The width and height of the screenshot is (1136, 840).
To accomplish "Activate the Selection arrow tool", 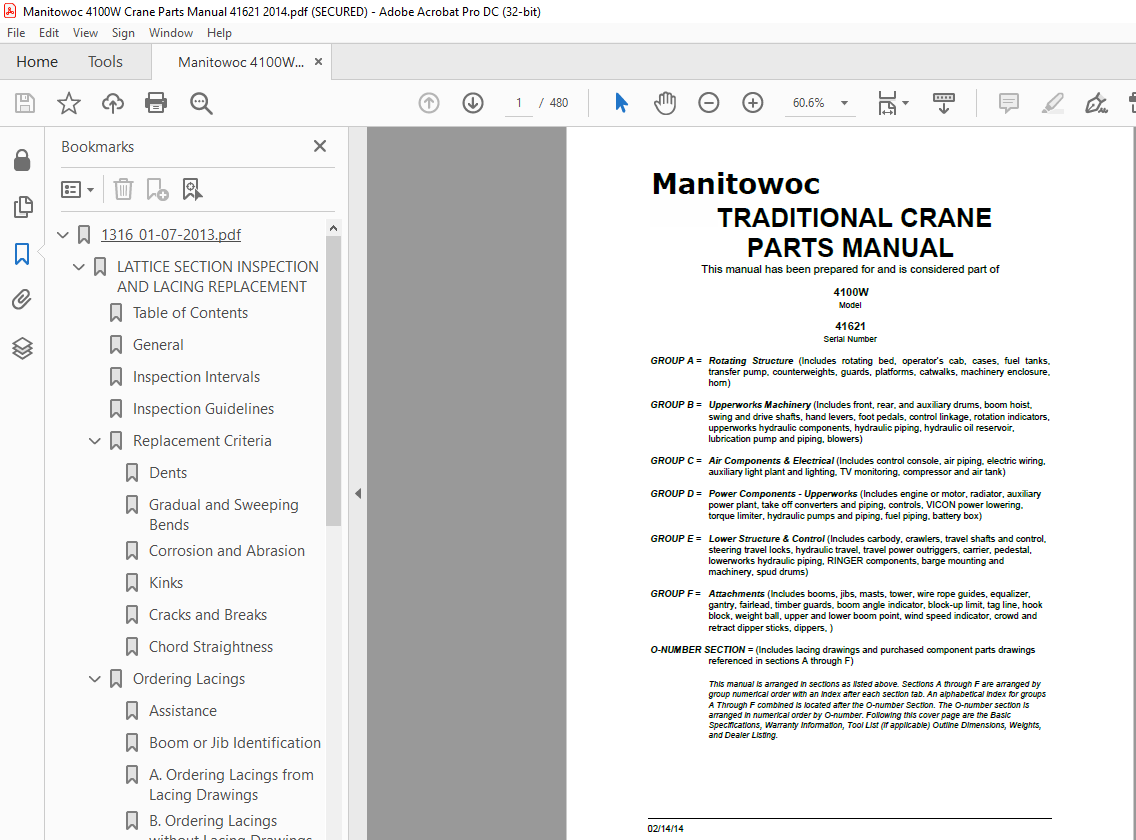I will [622, 103].
